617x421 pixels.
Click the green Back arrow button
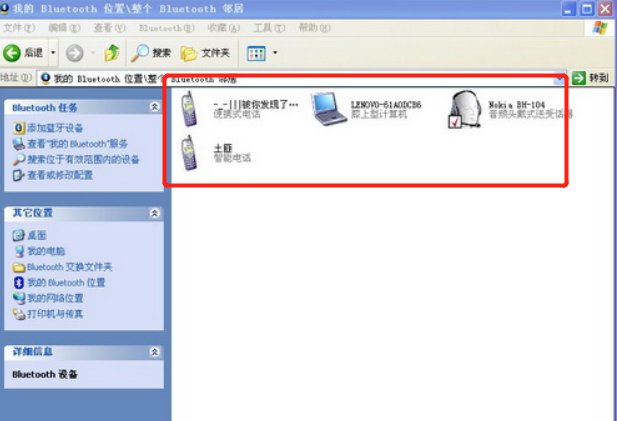[12, 53]
